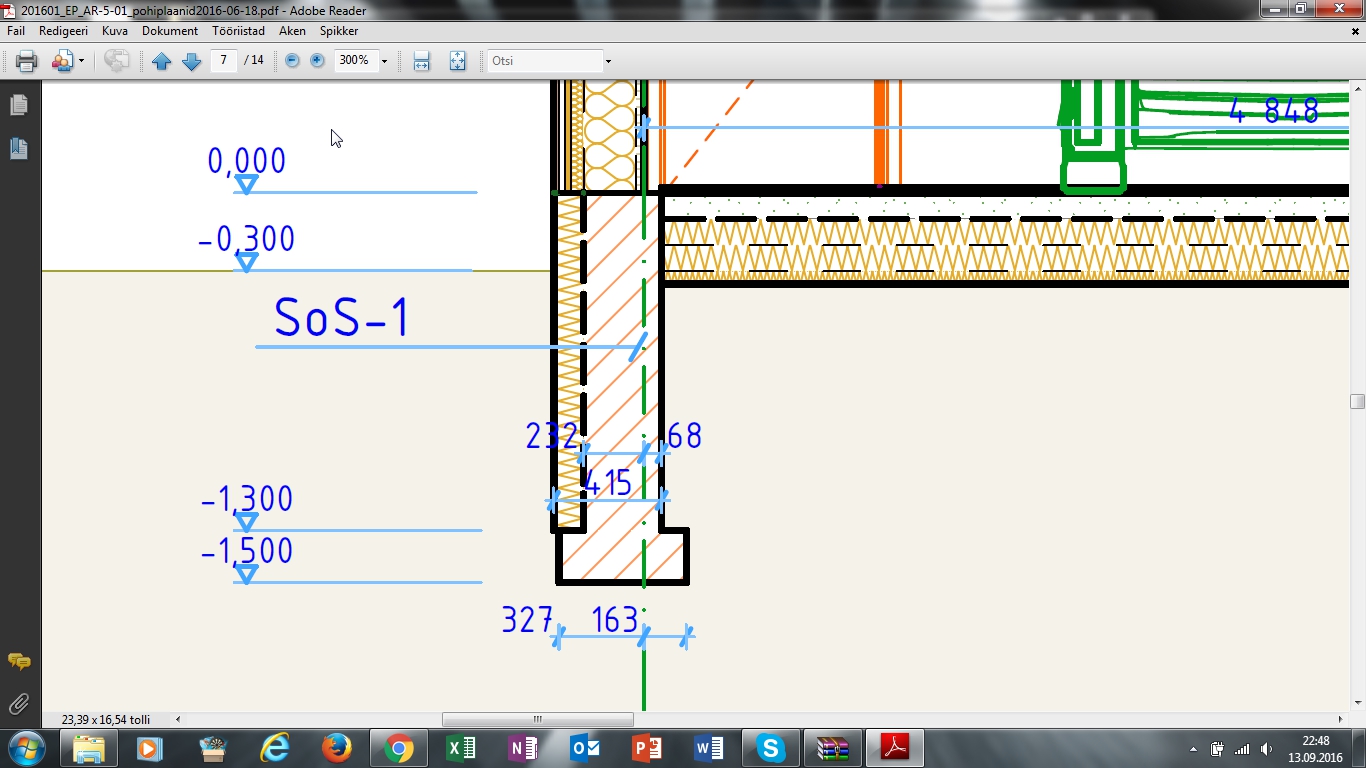1366x768 pixels.
Task: Toggle fit one full page view
Action: (457, 61)
